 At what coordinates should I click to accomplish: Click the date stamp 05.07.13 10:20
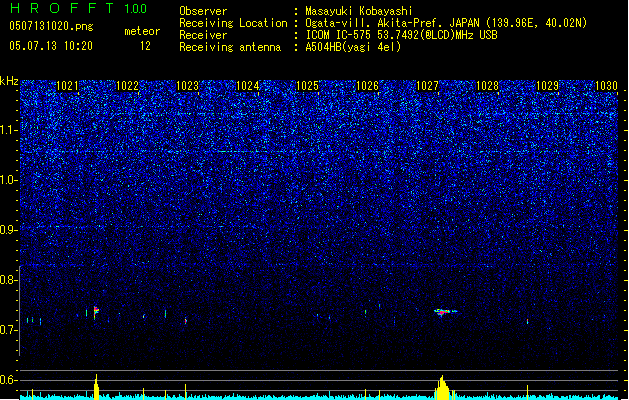tap(51, 46)
